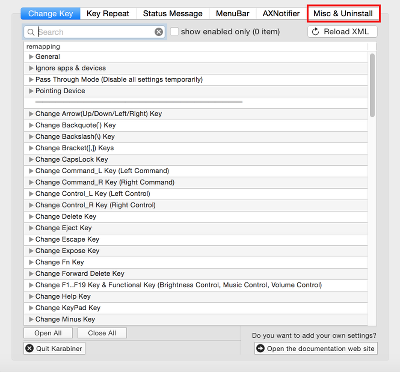
Task: Select the Change Forward Delete Key row
Action: [196, 274]
